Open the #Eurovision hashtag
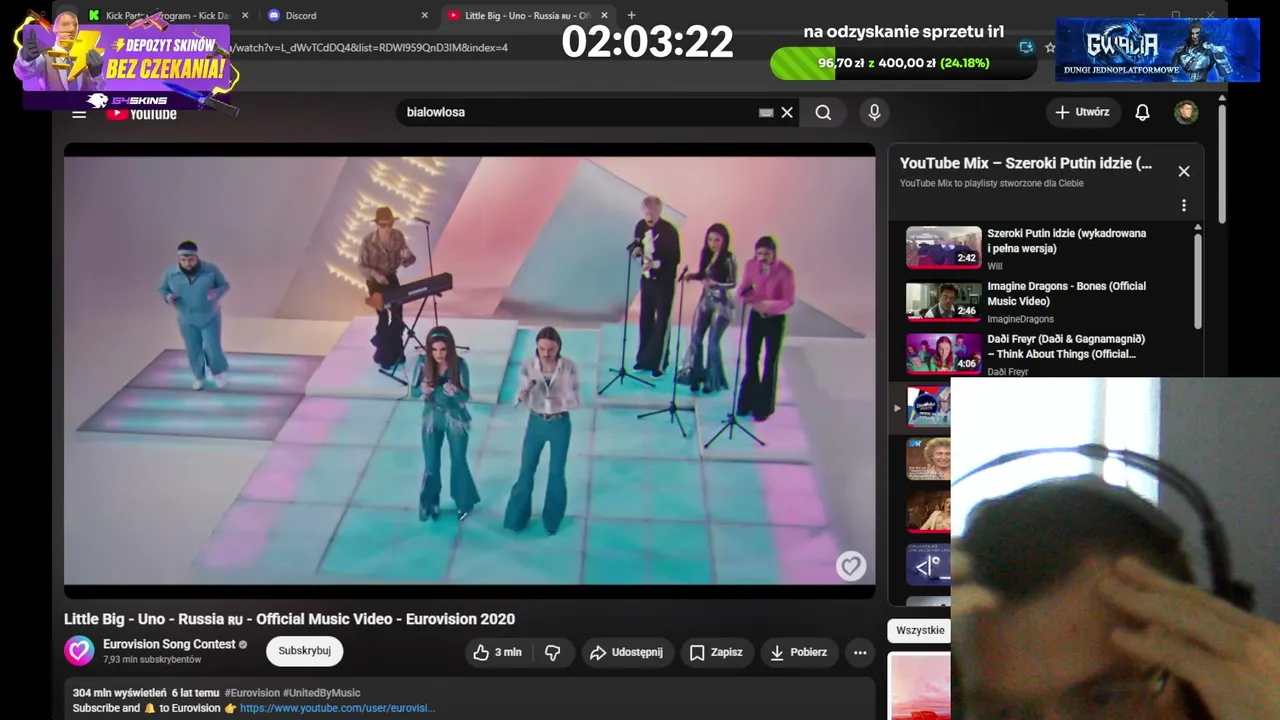The image size is (1280, 720). [x=252, y=693]
